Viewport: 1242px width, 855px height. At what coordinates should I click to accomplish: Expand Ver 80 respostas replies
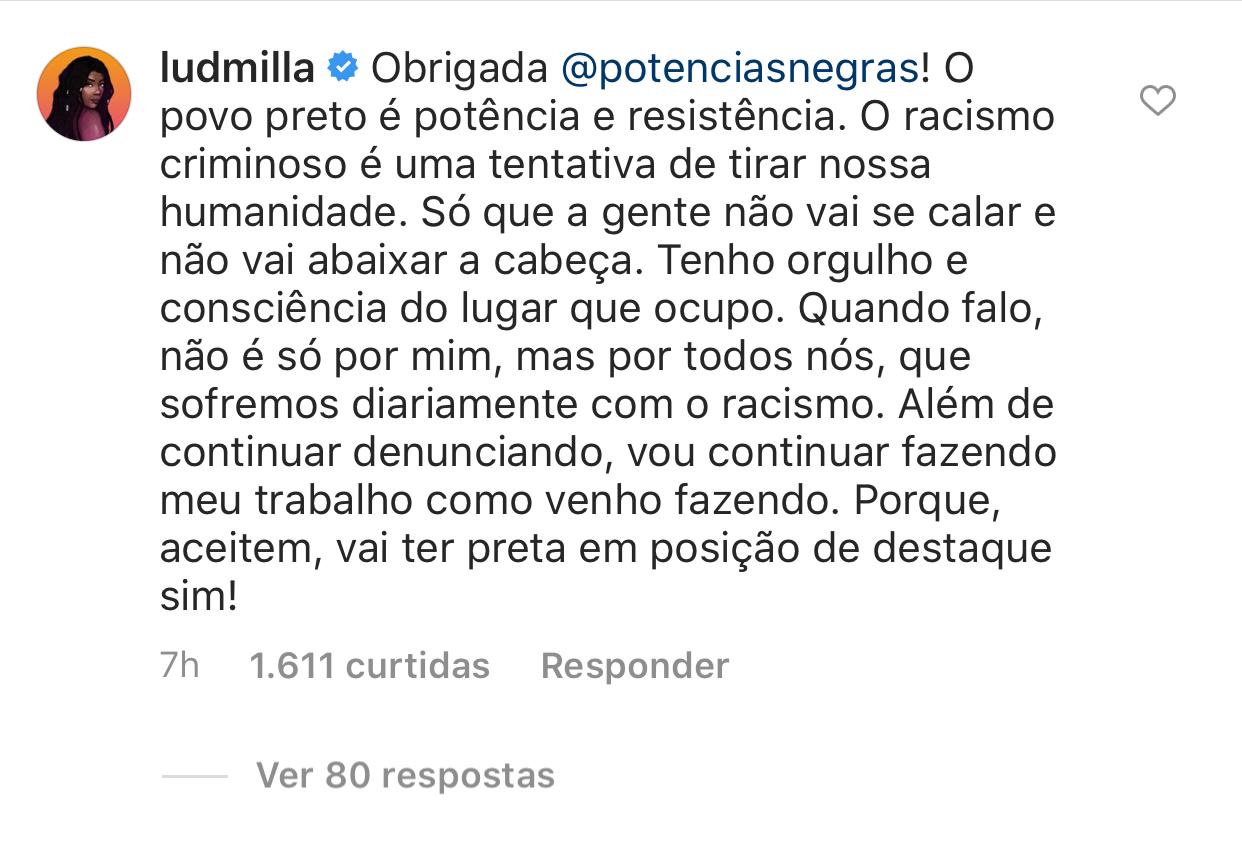405,775
